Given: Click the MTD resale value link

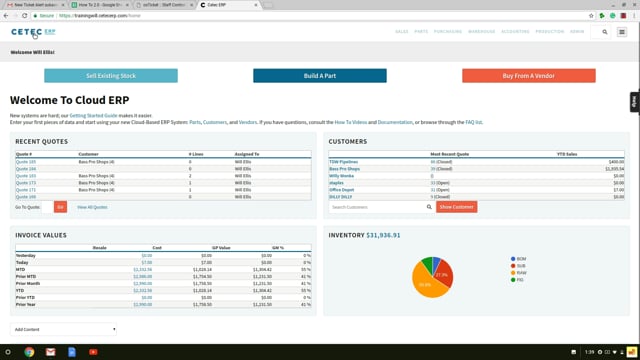Looking at the screenshot, I should [142, 269].
